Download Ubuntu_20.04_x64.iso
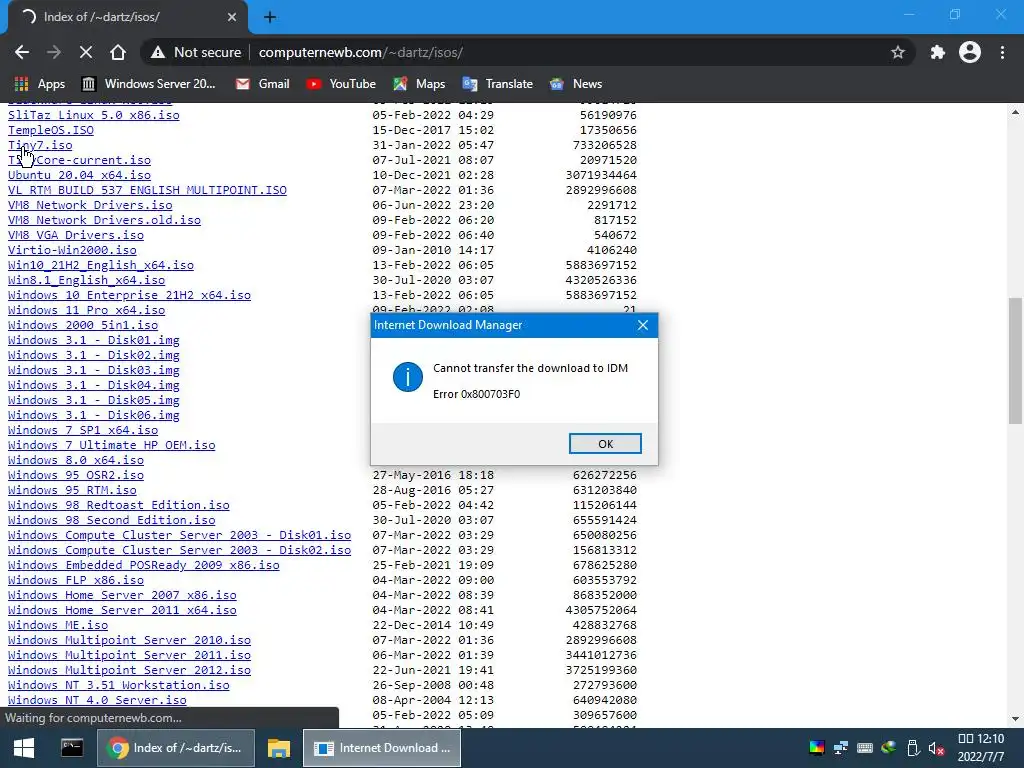 coord(79,175)
